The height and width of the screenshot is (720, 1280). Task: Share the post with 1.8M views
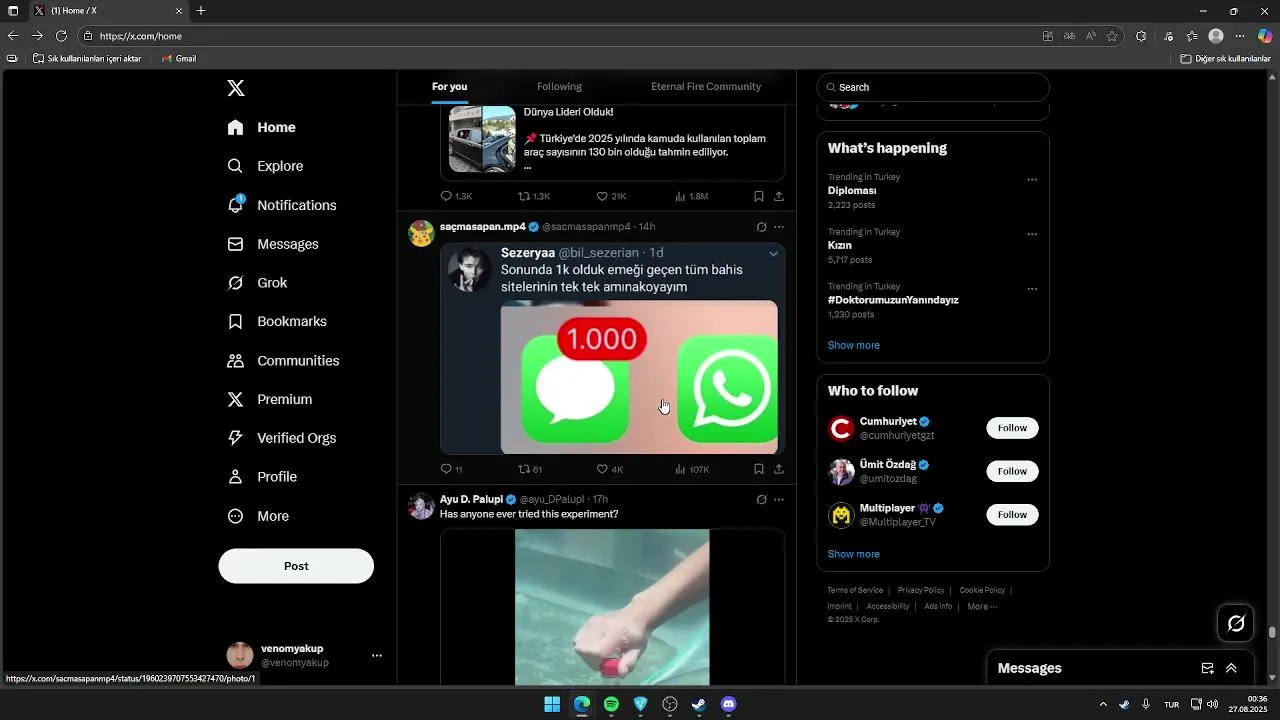tap(779, 197)
